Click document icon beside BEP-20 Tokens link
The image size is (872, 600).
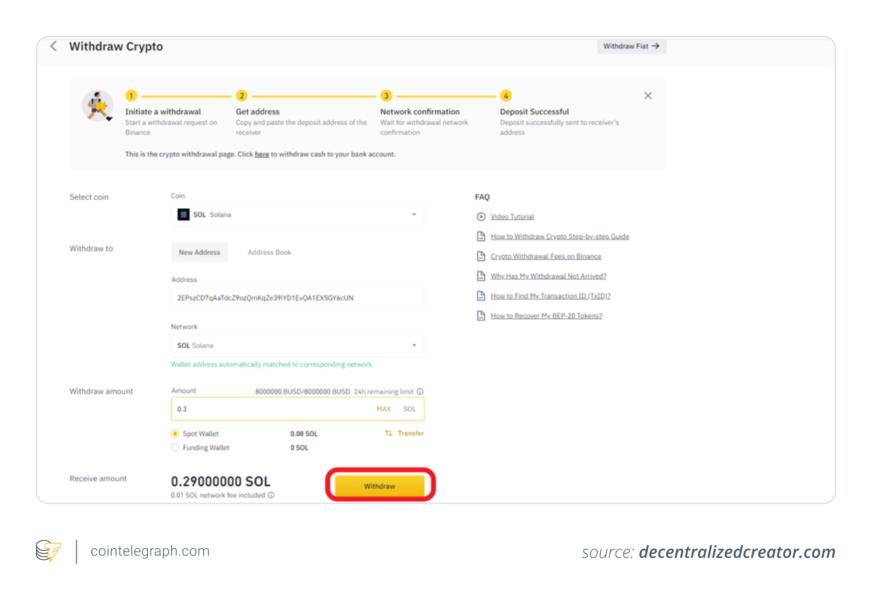pyautogui.click(x=481, y=316)
